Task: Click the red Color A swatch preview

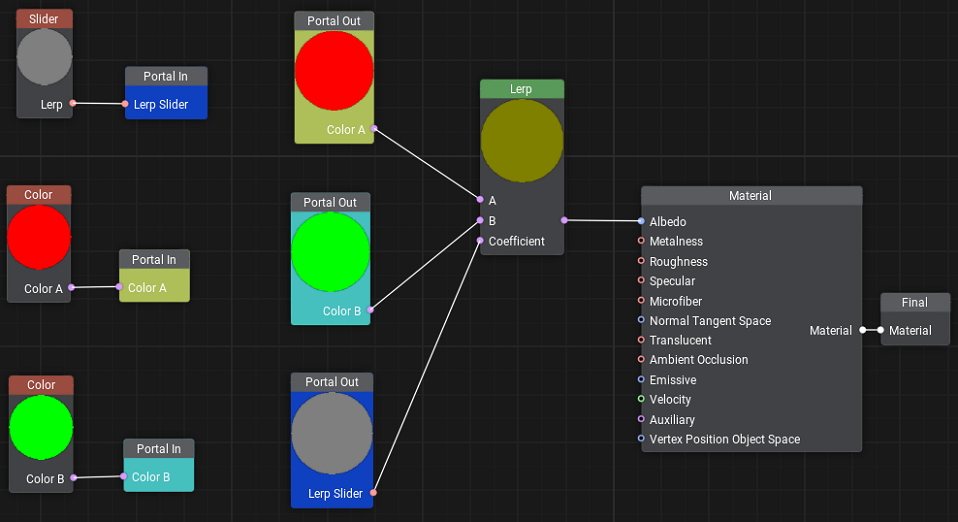Action: 39,238
